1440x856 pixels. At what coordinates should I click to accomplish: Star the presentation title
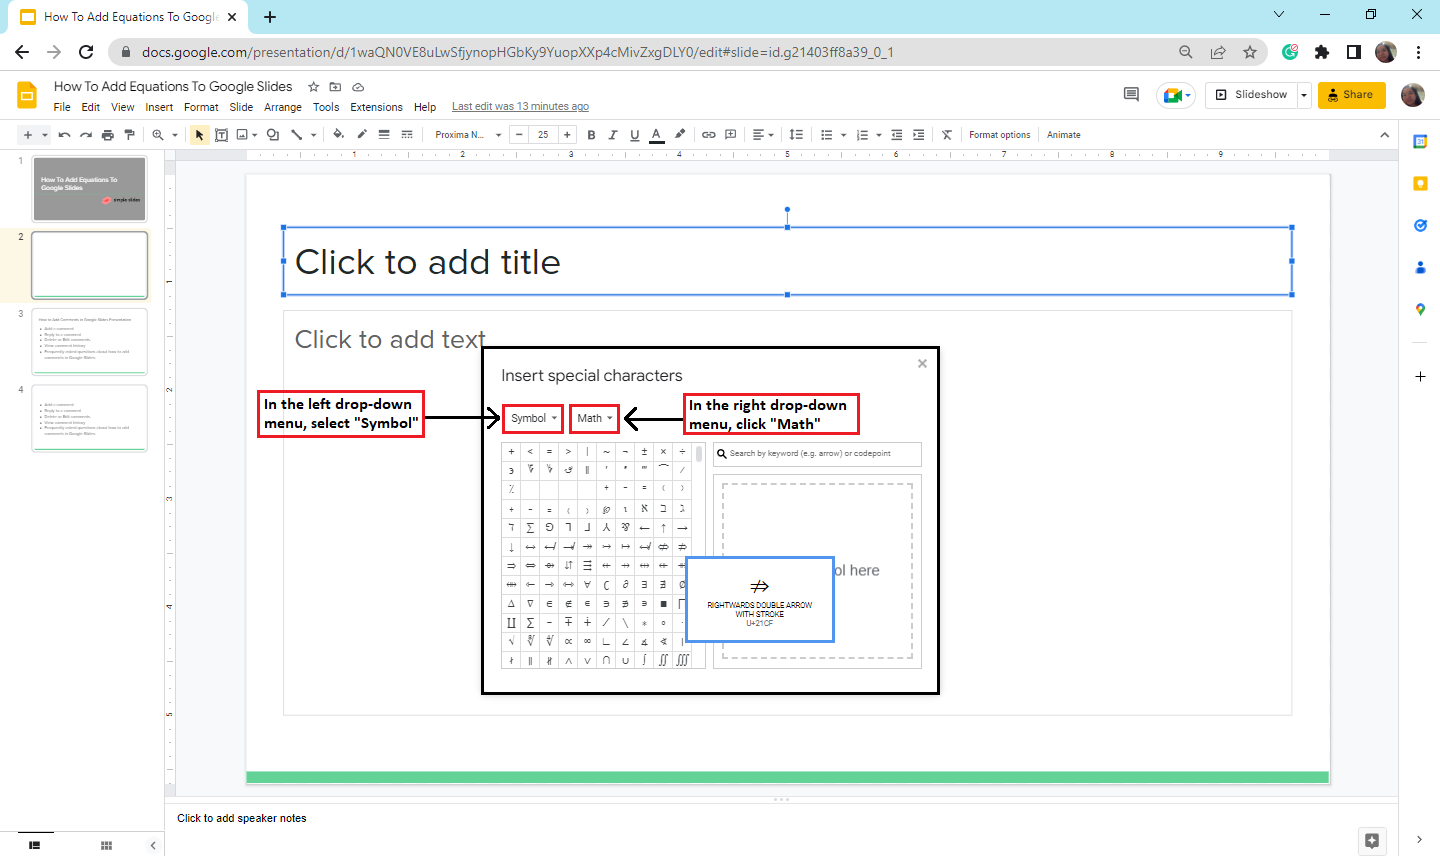point(314,87)
